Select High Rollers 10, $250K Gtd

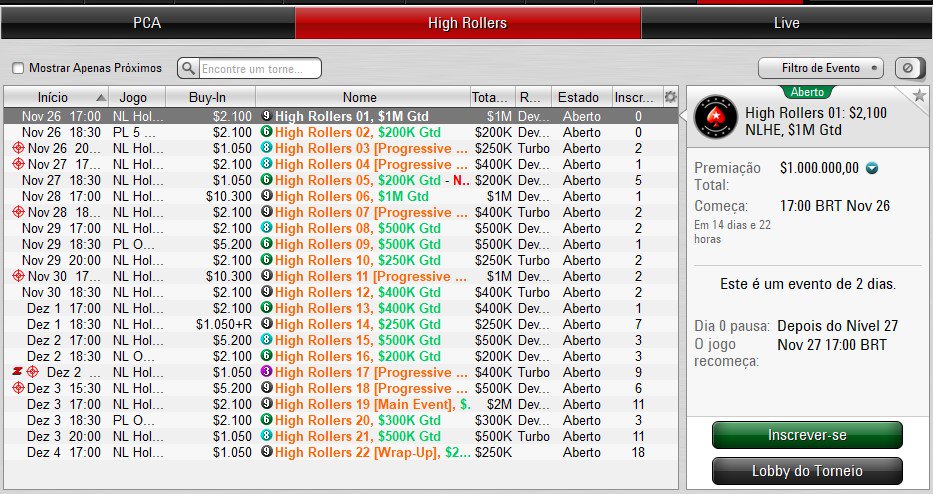coord(341,260)
